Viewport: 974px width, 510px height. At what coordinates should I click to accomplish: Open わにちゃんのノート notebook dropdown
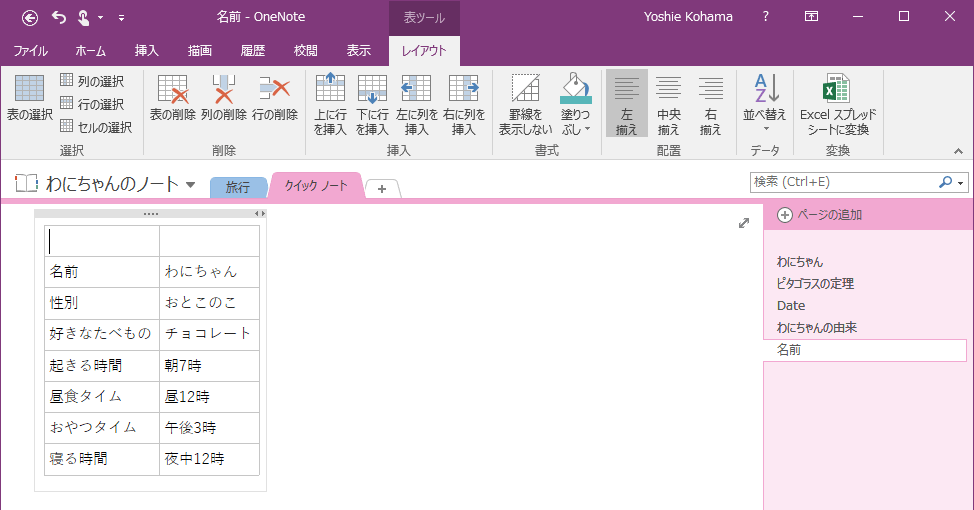point(191,184)
